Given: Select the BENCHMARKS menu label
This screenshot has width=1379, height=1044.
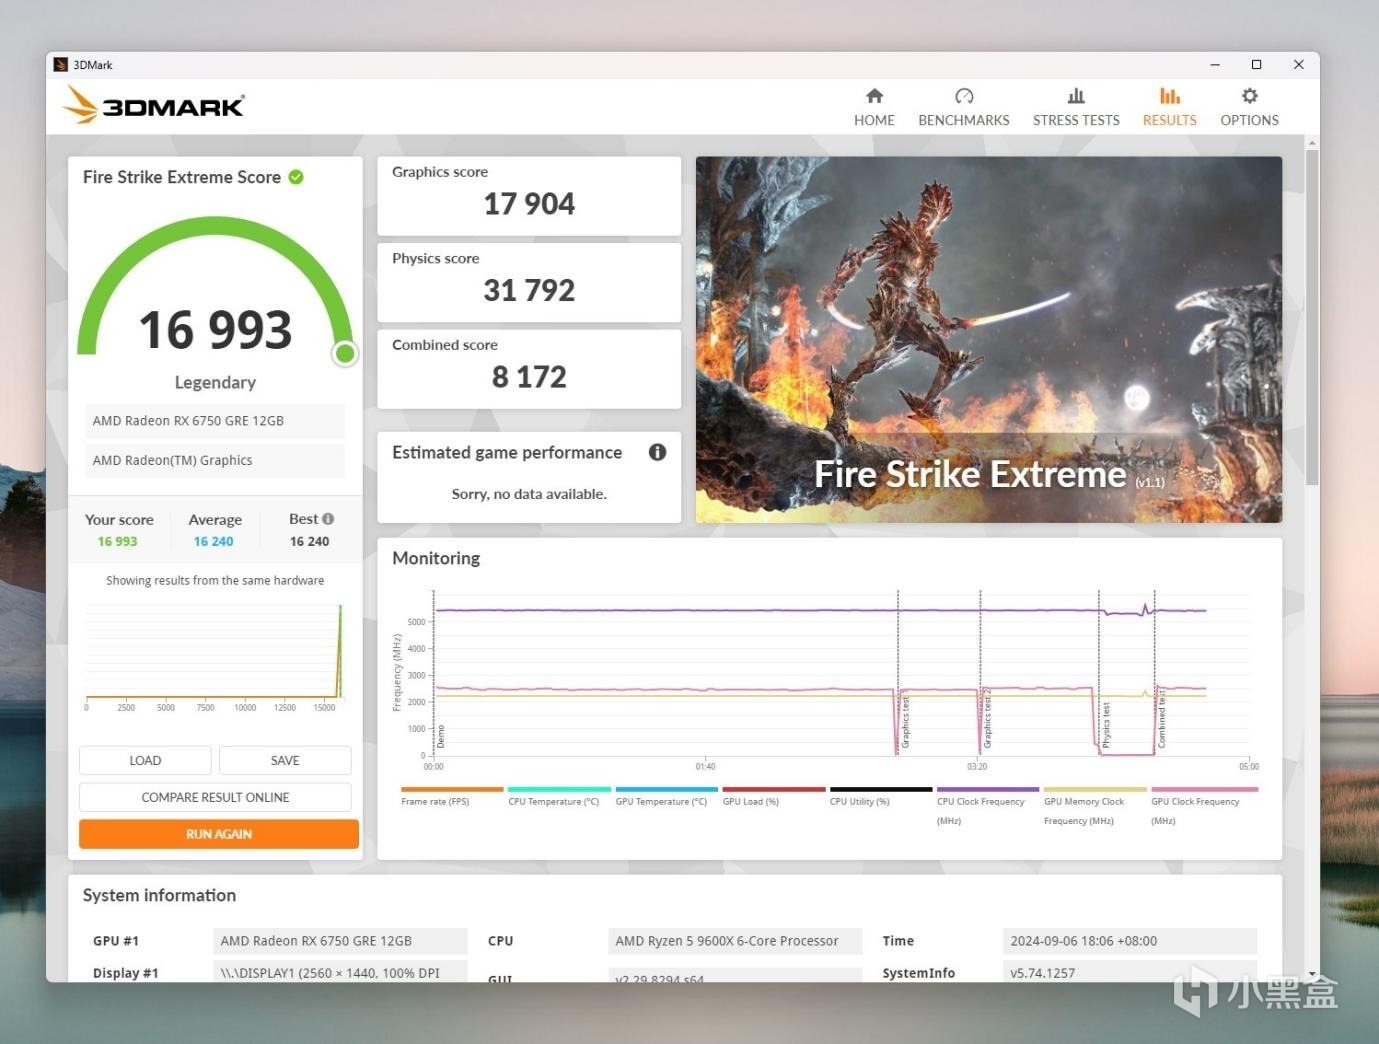Looking at the screenshot, I should coord(964,120).
